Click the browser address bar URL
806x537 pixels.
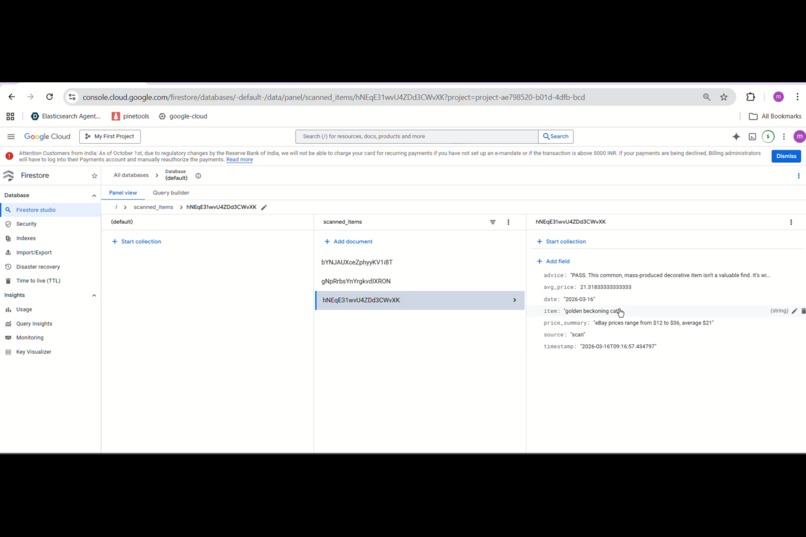[x=334, y=97]
